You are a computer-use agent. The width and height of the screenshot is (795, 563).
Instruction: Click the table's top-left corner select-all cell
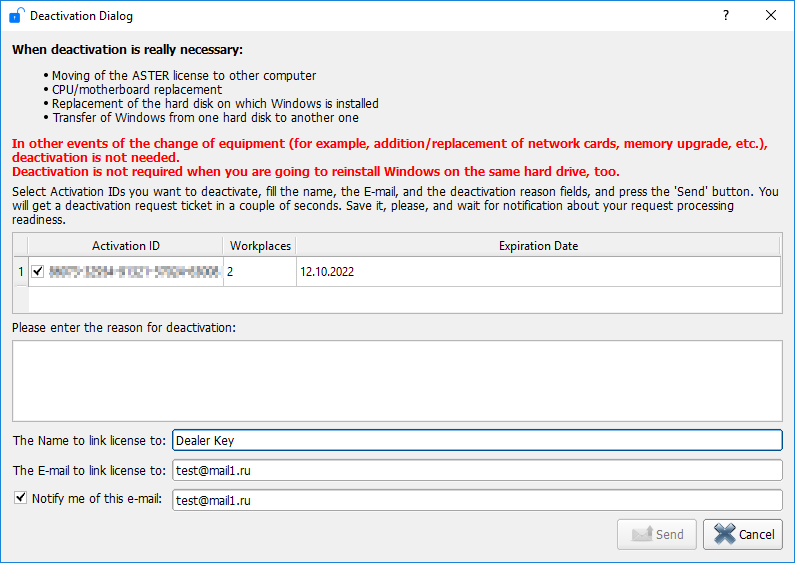19,246
